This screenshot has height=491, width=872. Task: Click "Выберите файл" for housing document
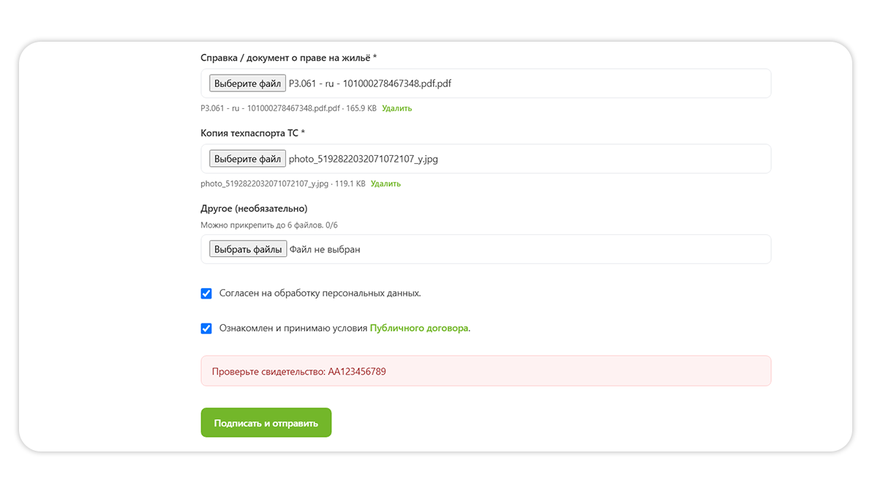tap(247, 83)
